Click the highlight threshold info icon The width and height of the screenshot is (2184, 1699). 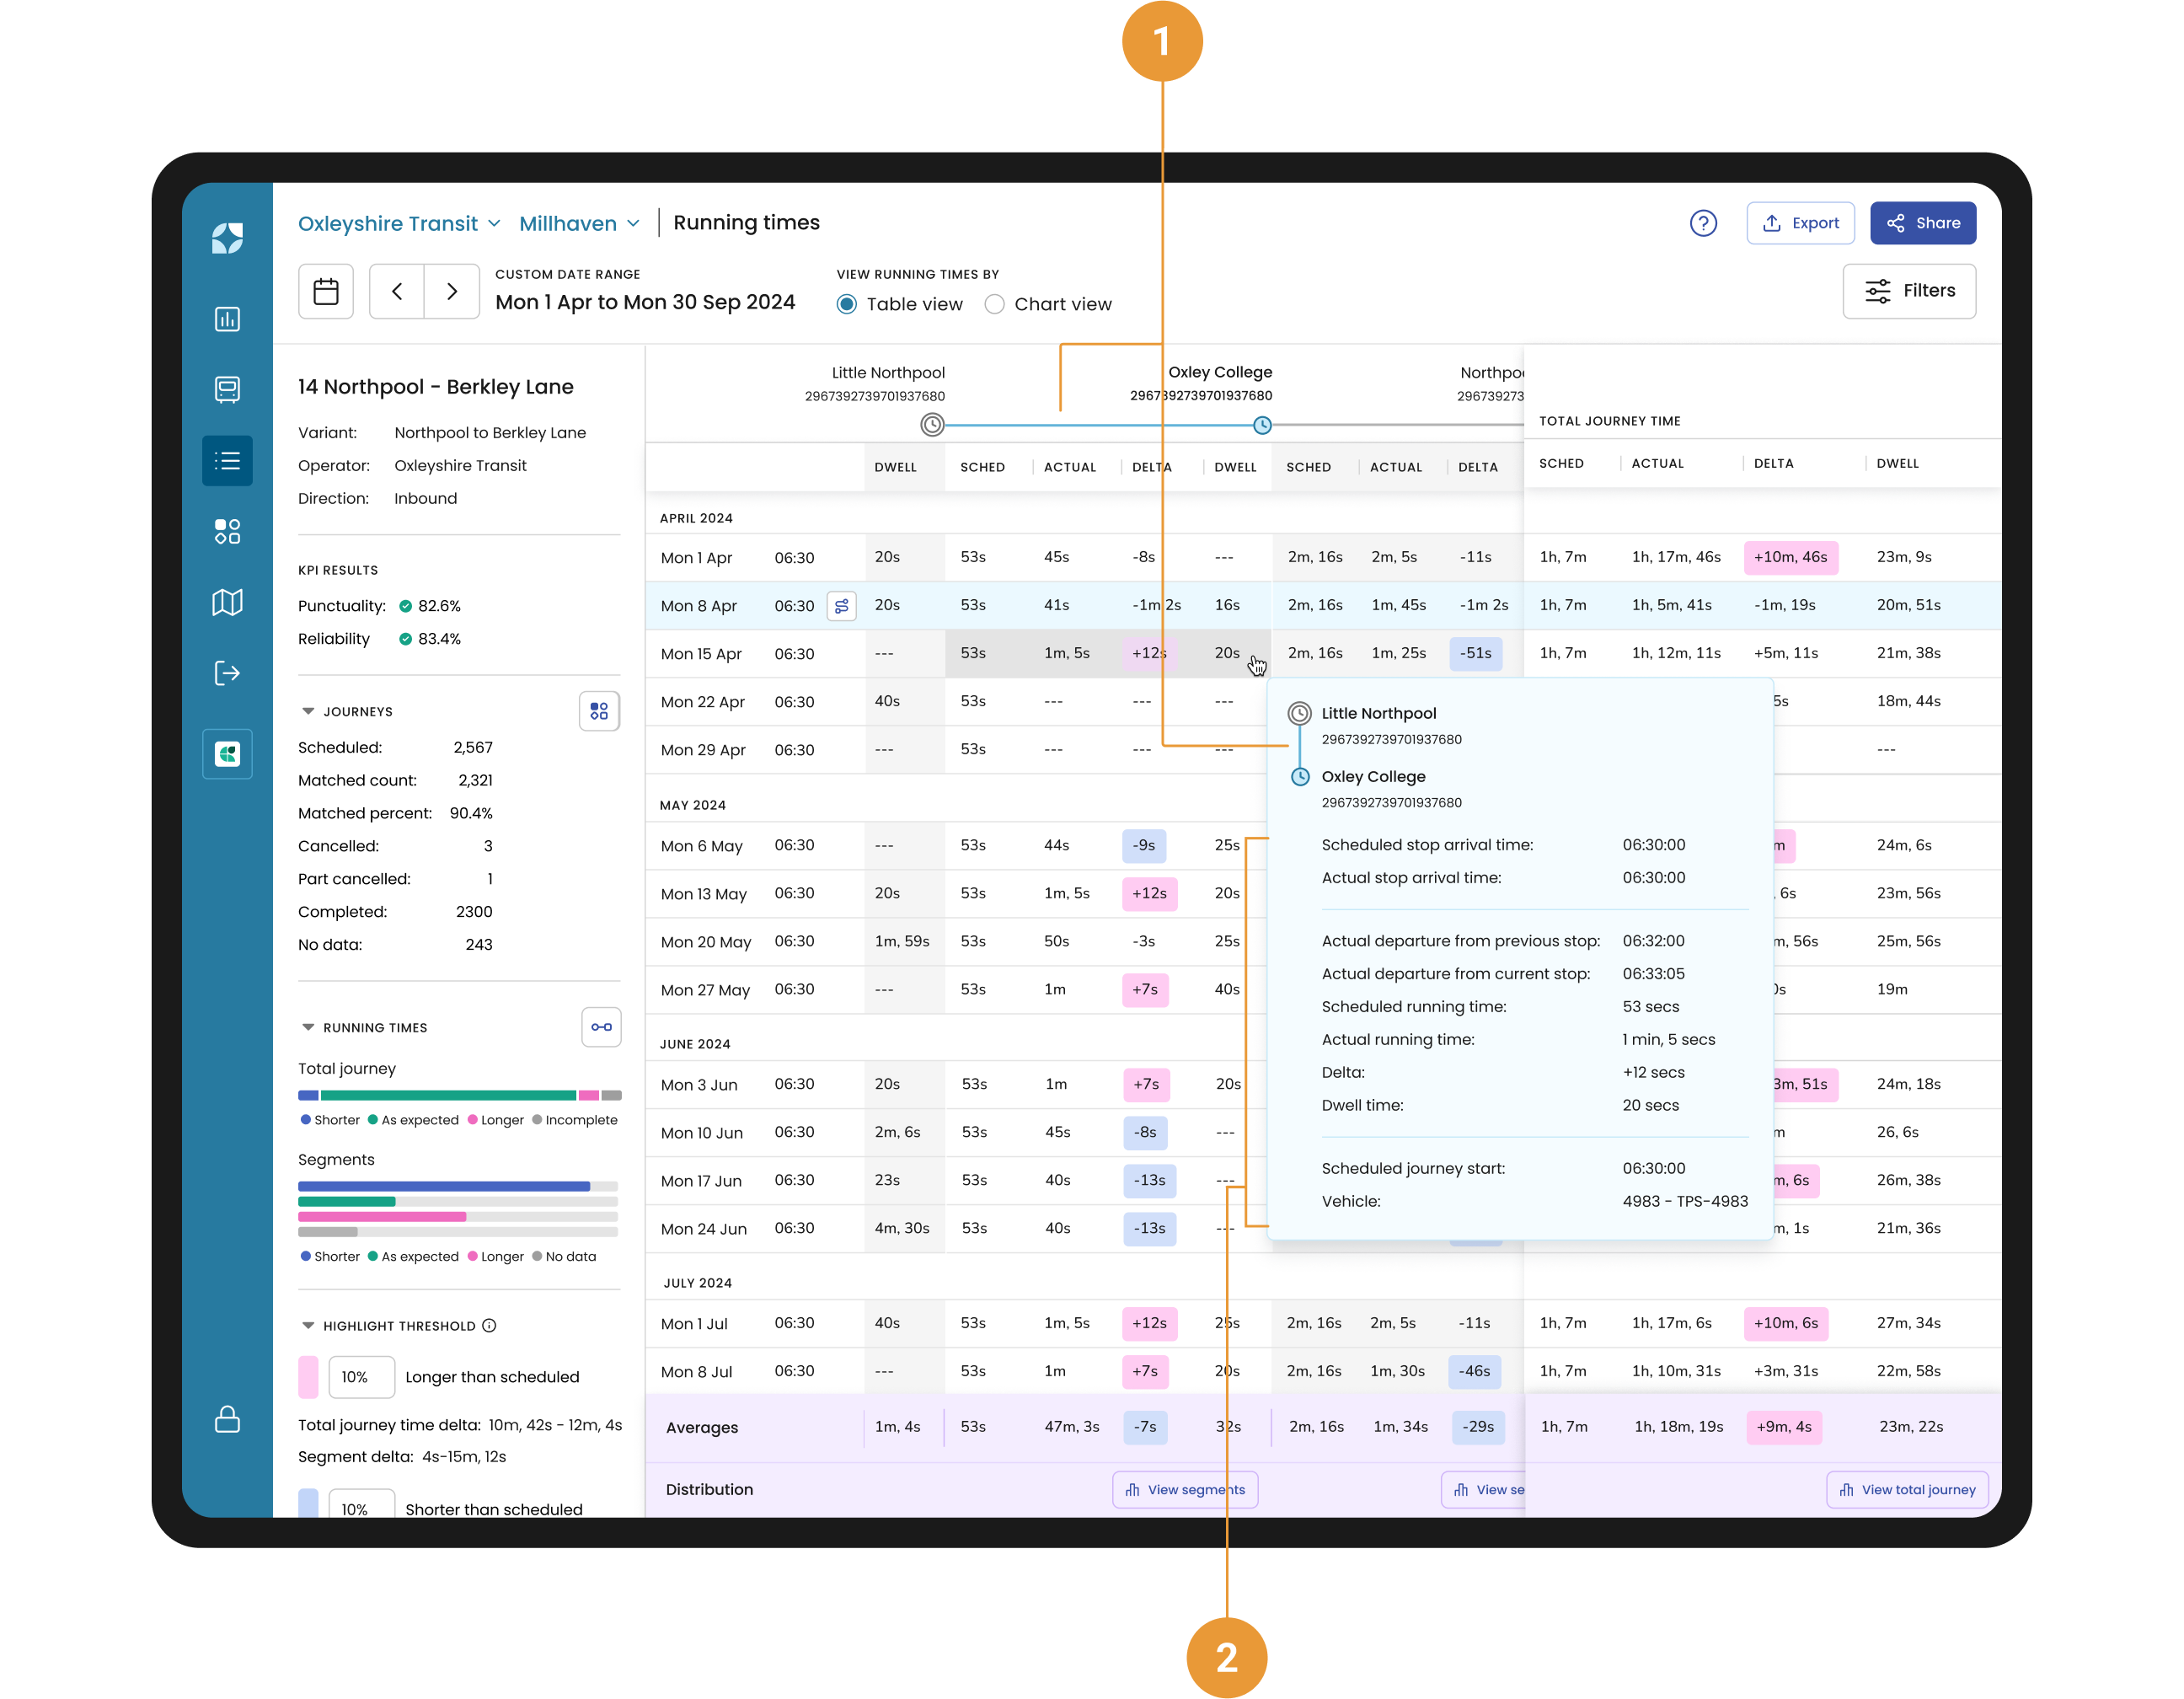[x=489, y=1326]
